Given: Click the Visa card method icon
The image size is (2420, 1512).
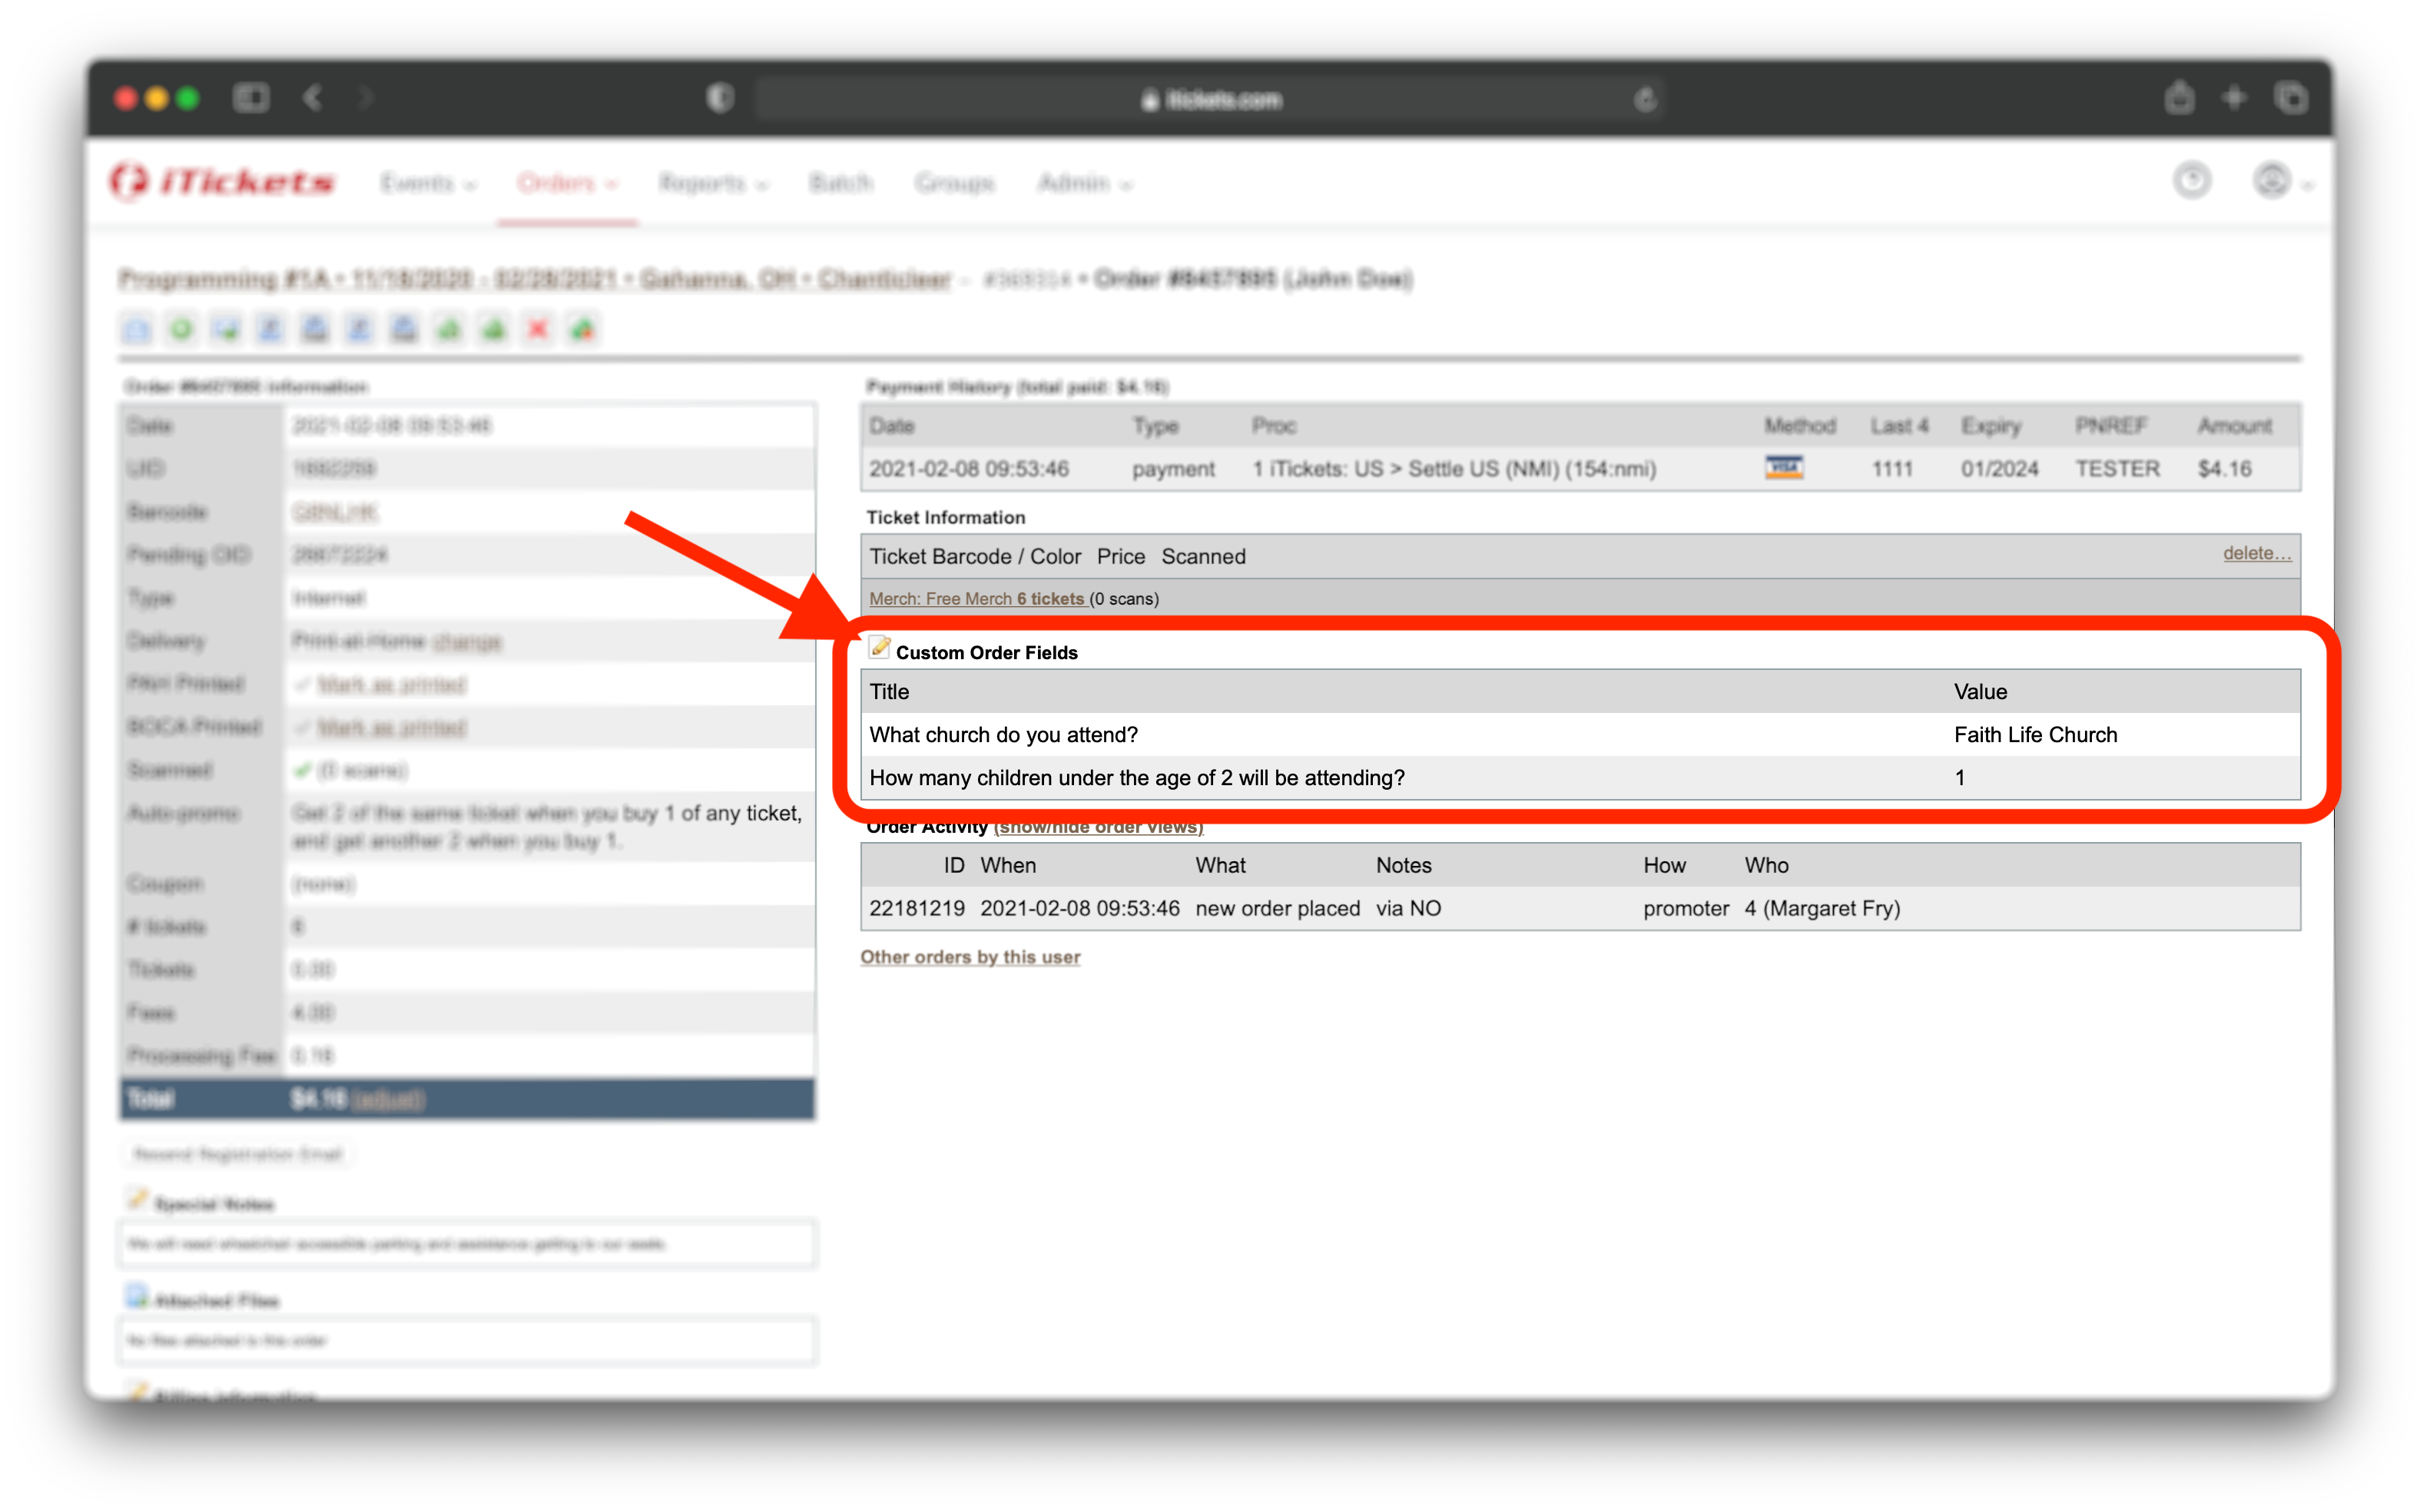Looking at the screenshot, I should pos(1783,468).
